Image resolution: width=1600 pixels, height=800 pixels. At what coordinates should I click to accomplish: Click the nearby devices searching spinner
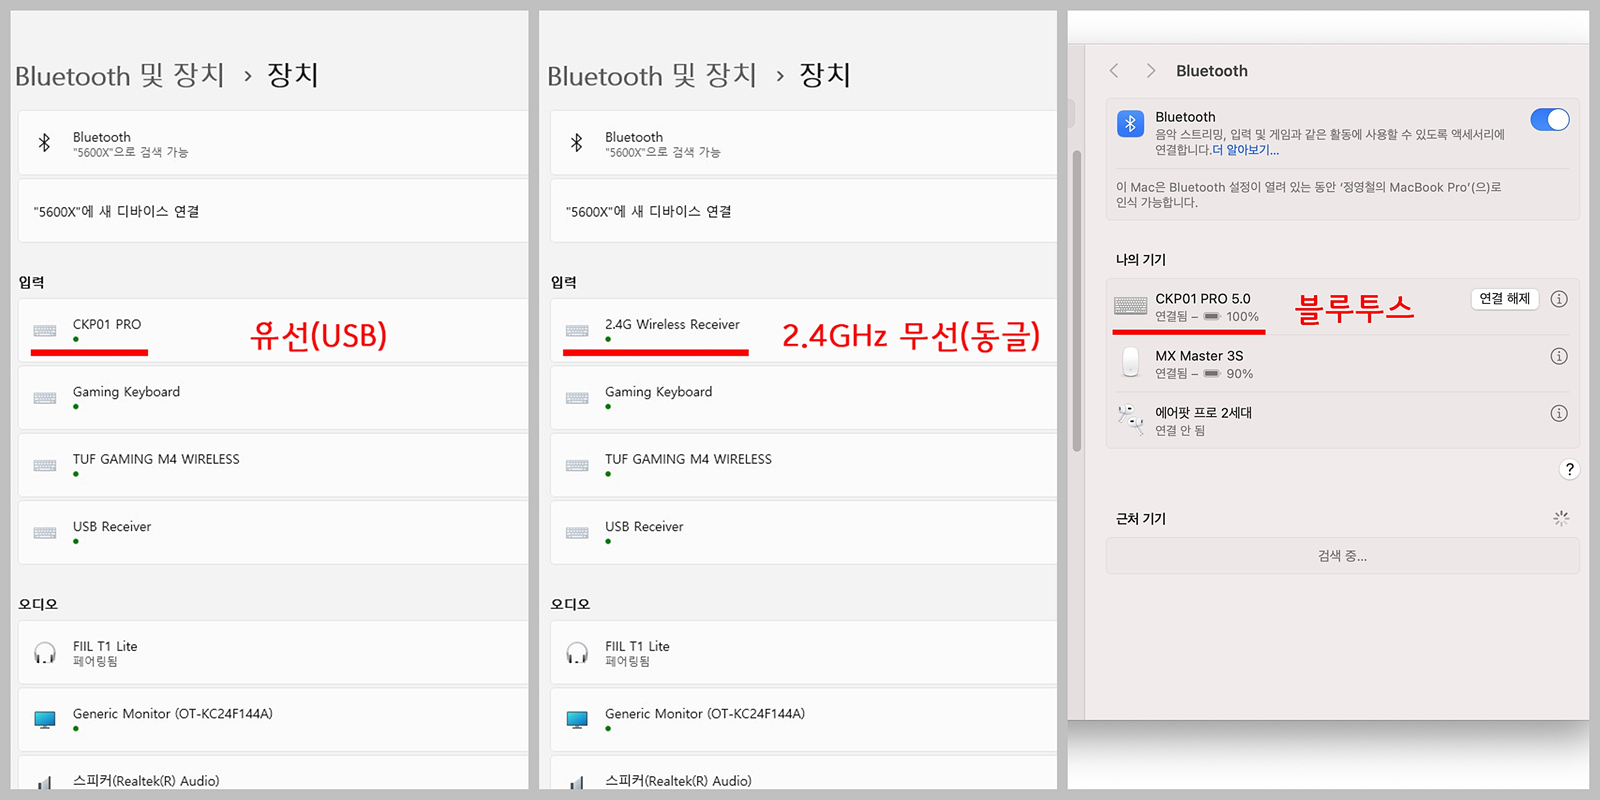(1561, 518)
